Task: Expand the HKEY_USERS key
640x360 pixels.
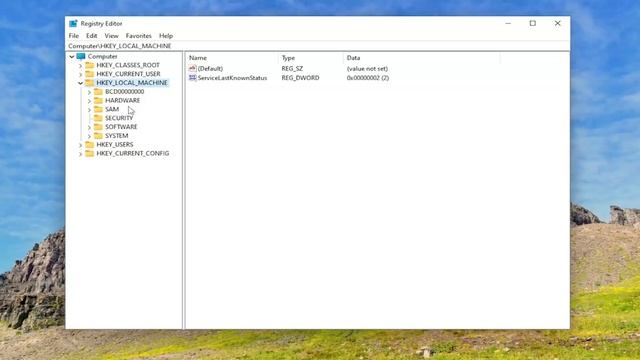Action: [x=80, y=145]
